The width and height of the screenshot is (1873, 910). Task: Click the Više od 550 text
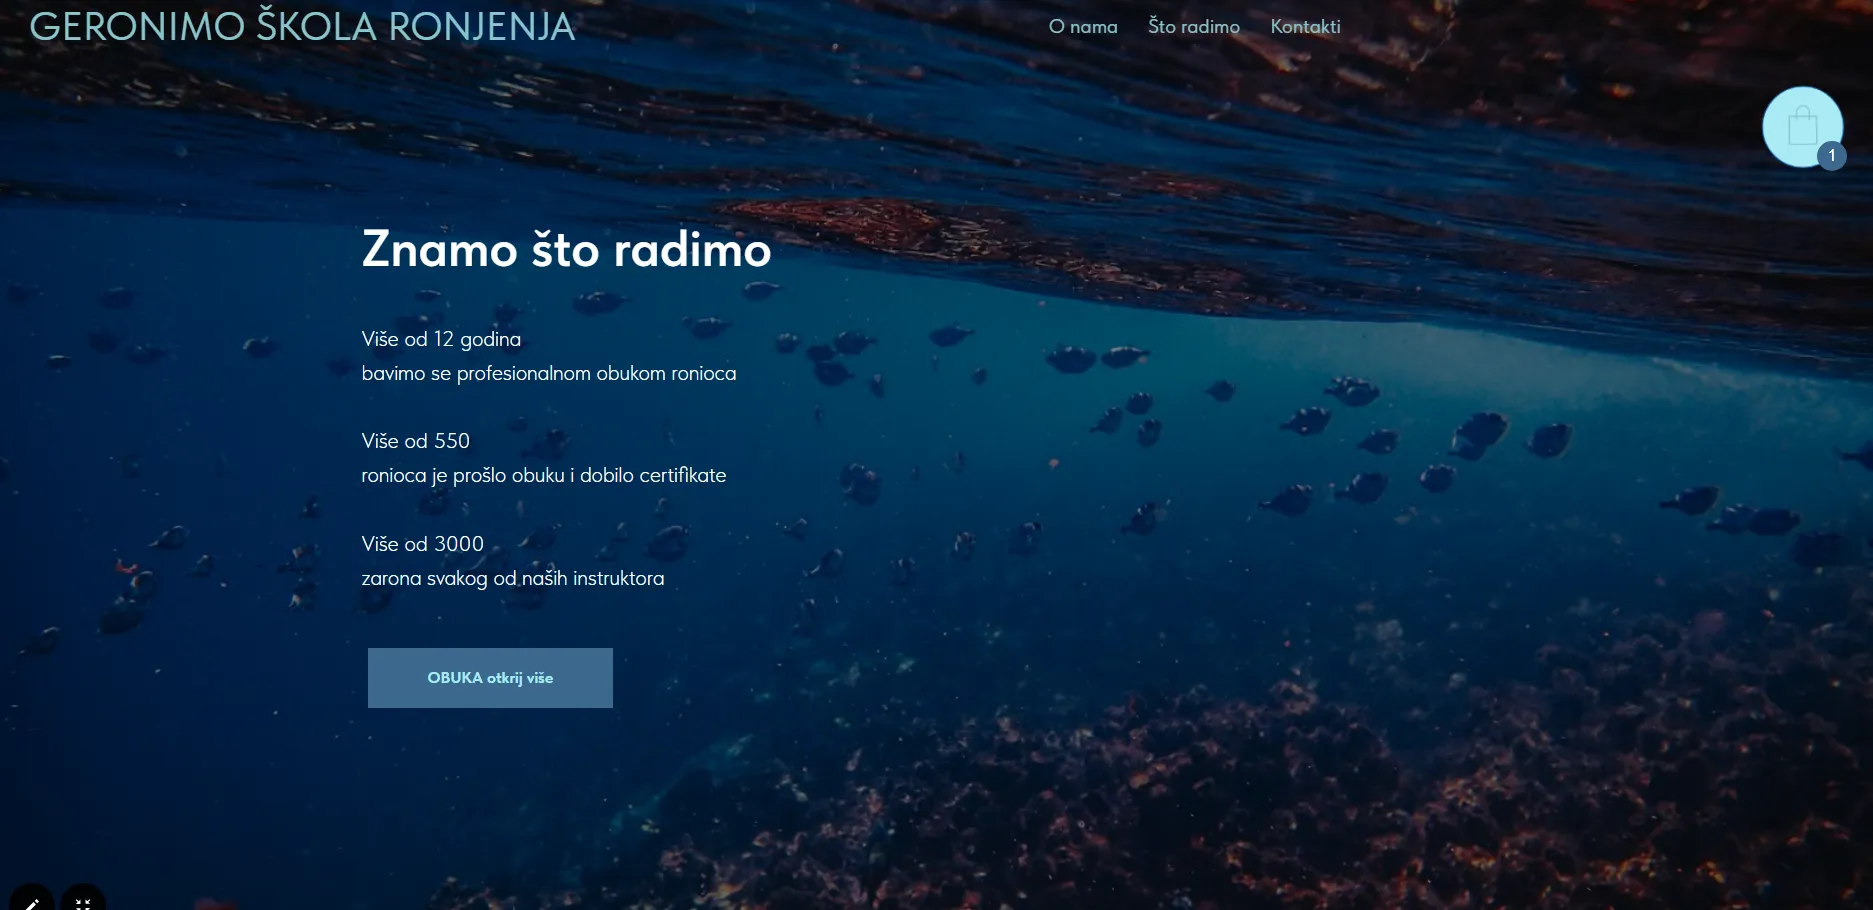click(415, 441)
